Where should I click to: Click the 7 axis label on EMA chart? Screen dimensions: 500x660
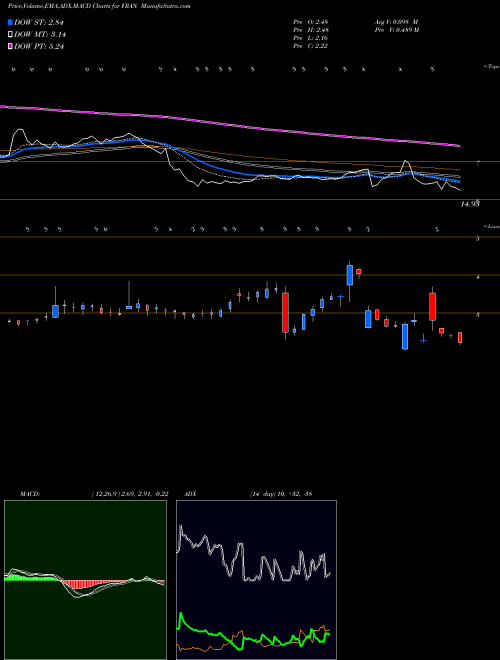pos(478,163)
